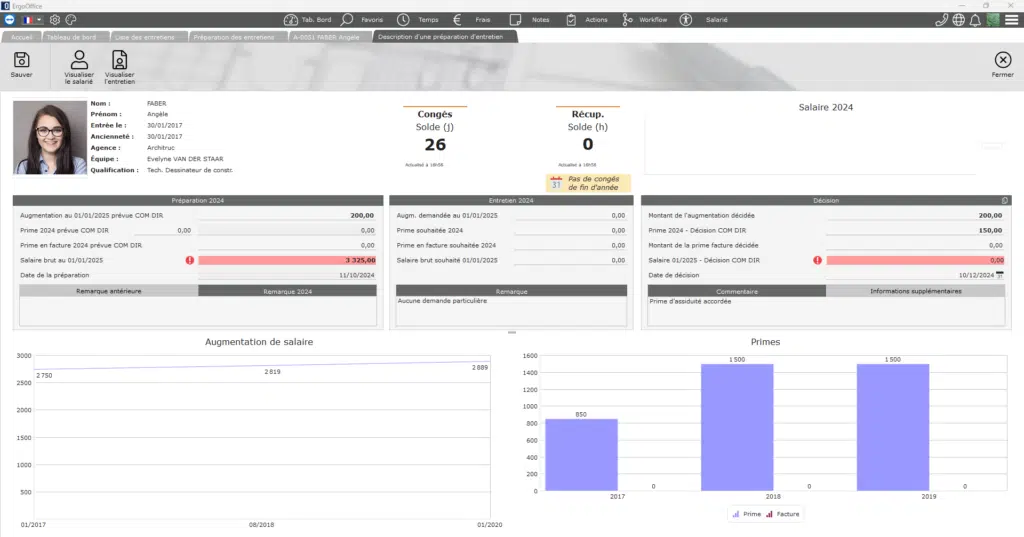Open the settings gear icon
This screenshot has height=537, width=1024.
55,19
